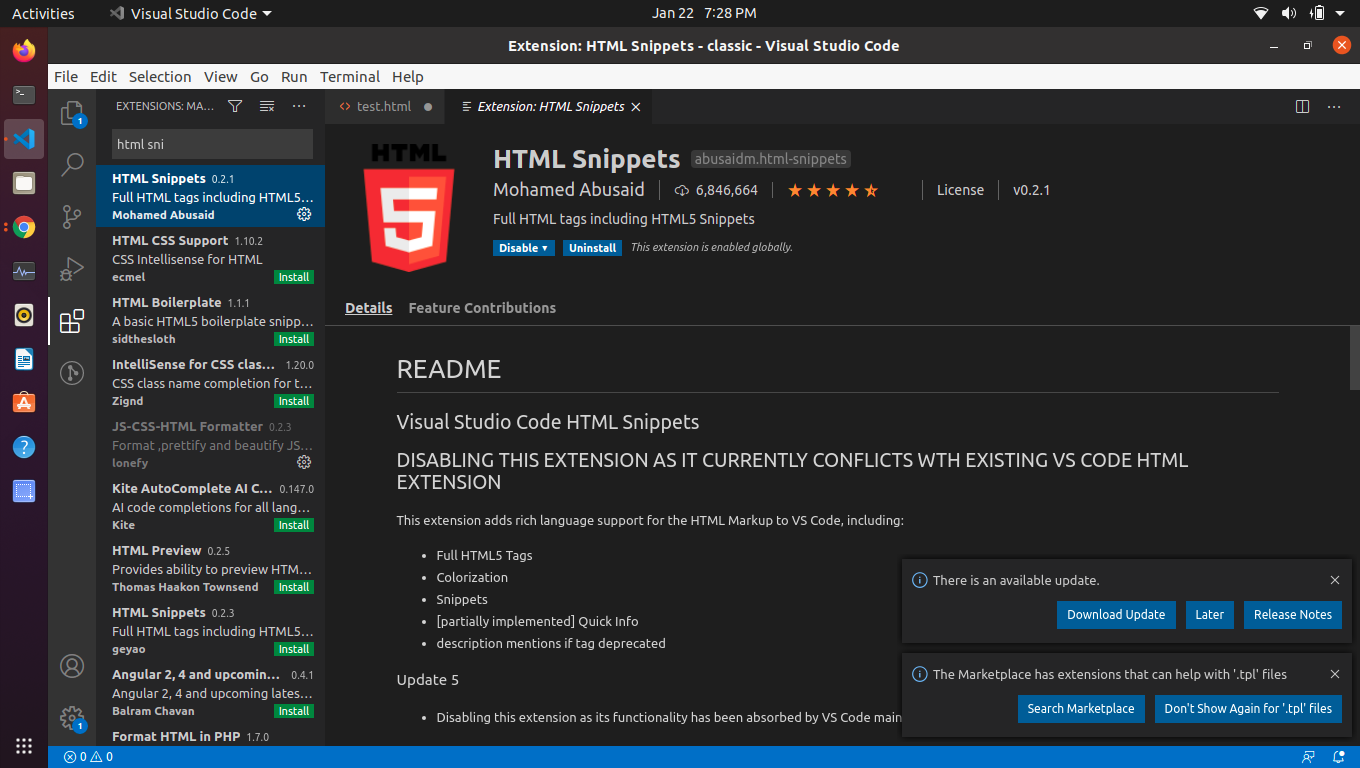
Task: Open notifications bell in status bar
Action: [x=1339, y=757]
